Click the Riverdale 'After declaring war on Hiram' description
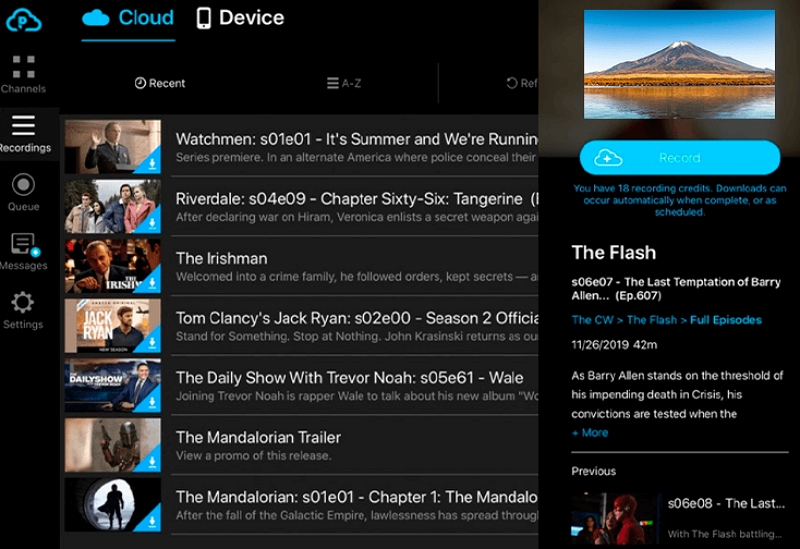The image size is (800, 549). click(357, 217)
